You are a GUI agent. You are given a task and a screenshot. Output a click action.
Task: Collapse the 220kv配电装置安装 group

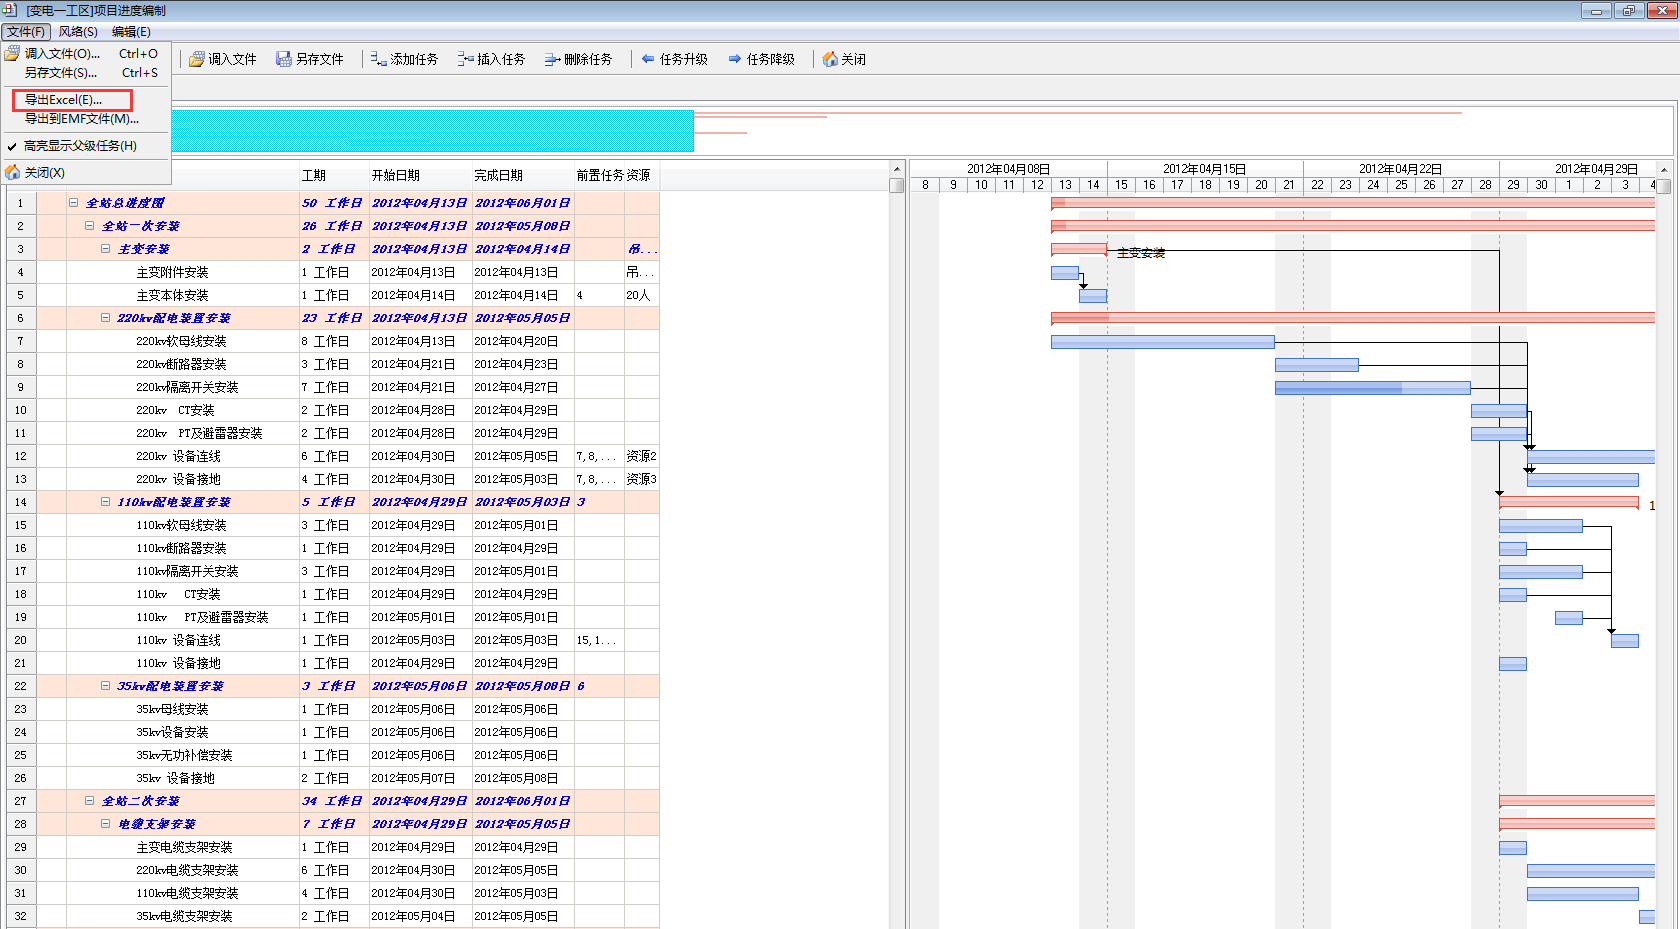click(105, 318)
